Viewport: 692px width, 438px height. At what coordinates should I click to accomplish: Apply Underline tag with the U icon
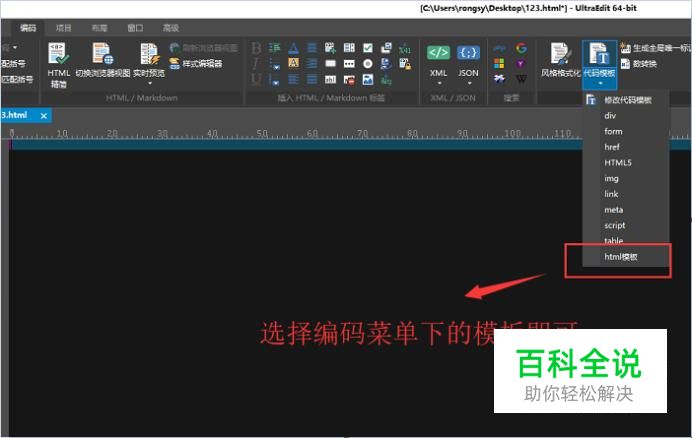256,79
